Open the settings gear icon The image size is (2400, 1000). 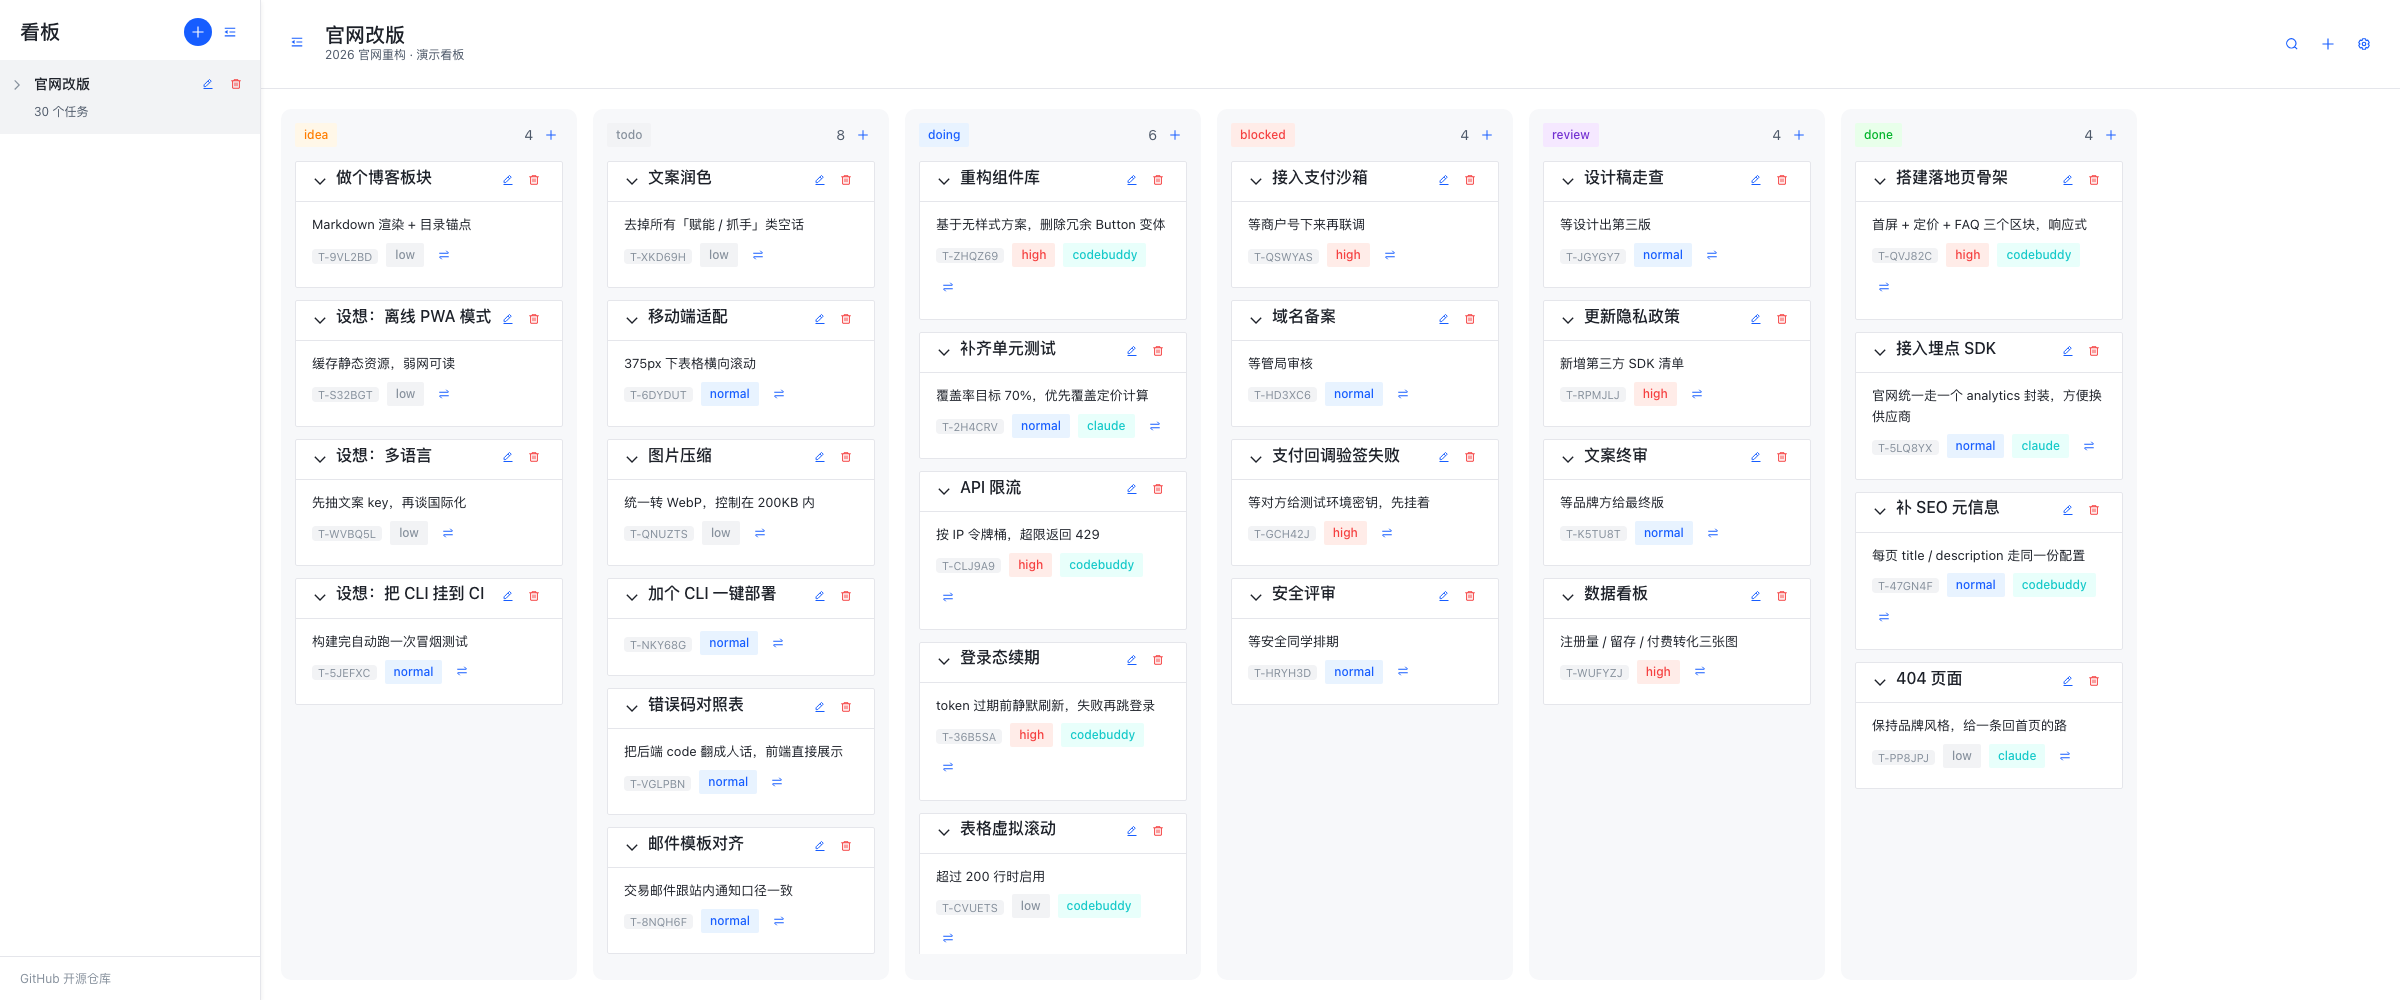(2364, 44)
